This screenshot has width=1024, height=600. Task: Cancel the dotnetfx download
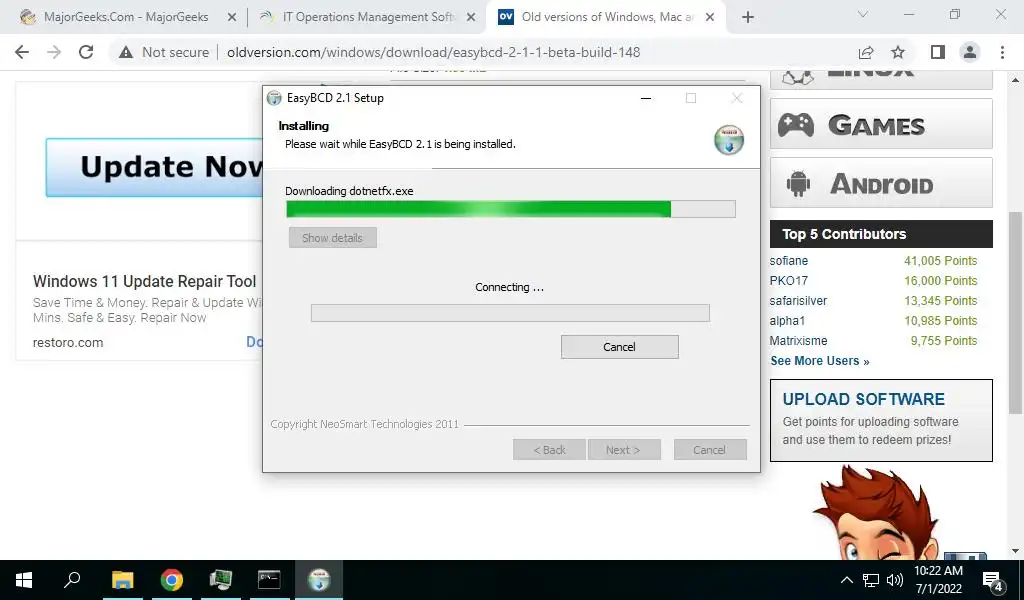(x=619, y=347)
